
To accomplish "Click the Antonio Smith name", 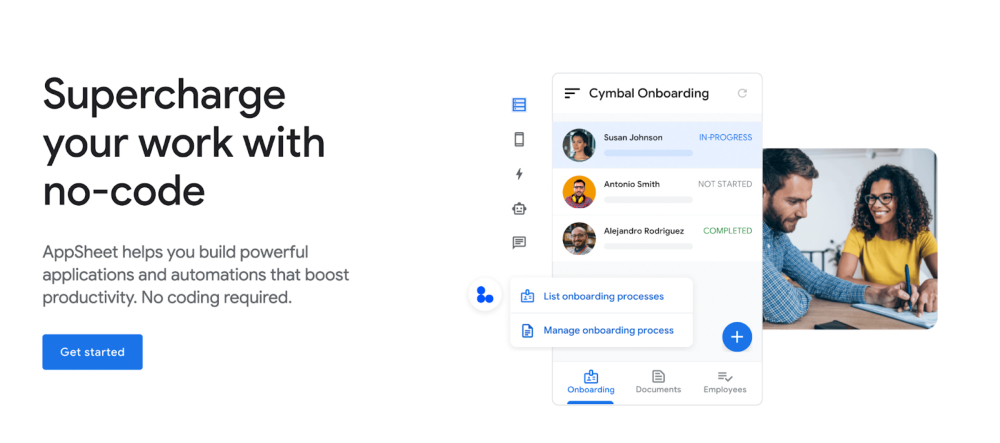I will point(631,184).
